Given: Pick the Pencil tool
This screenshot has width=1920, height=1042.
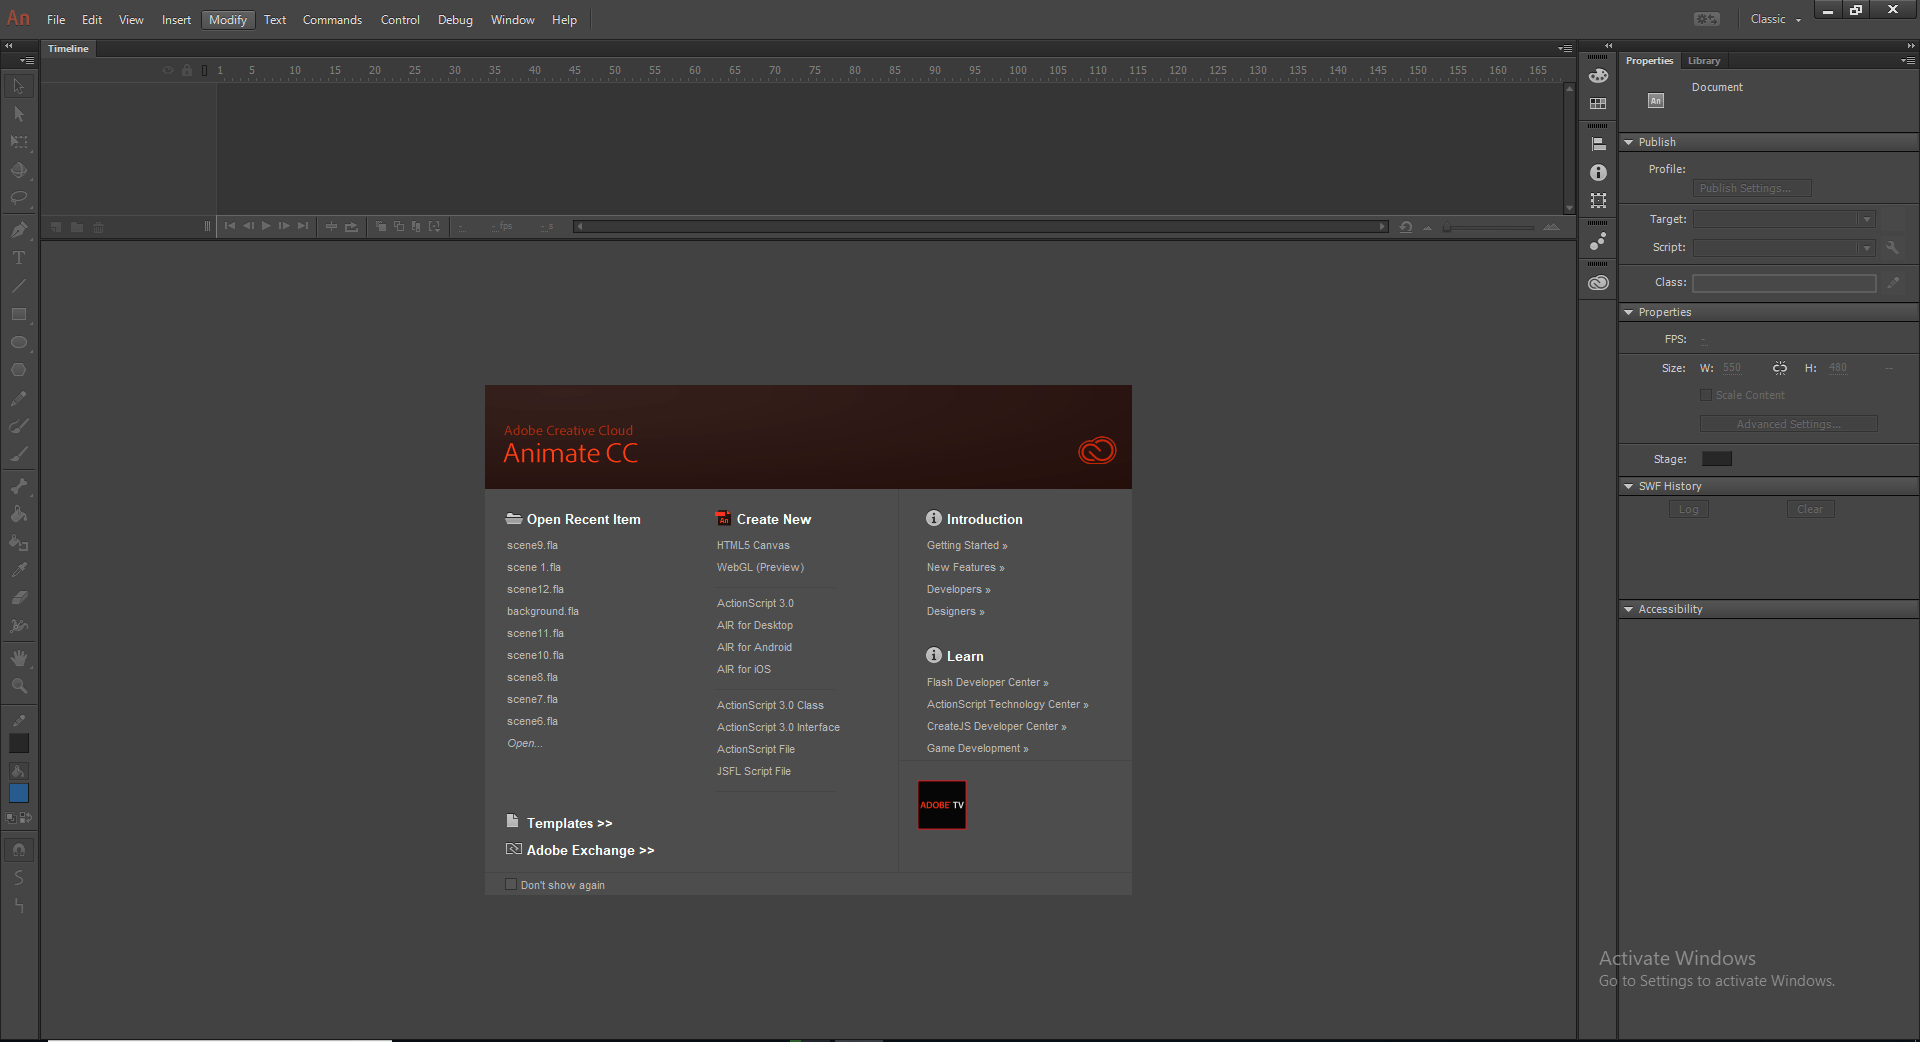Looking at the screenshot, I should click(19, 398).
